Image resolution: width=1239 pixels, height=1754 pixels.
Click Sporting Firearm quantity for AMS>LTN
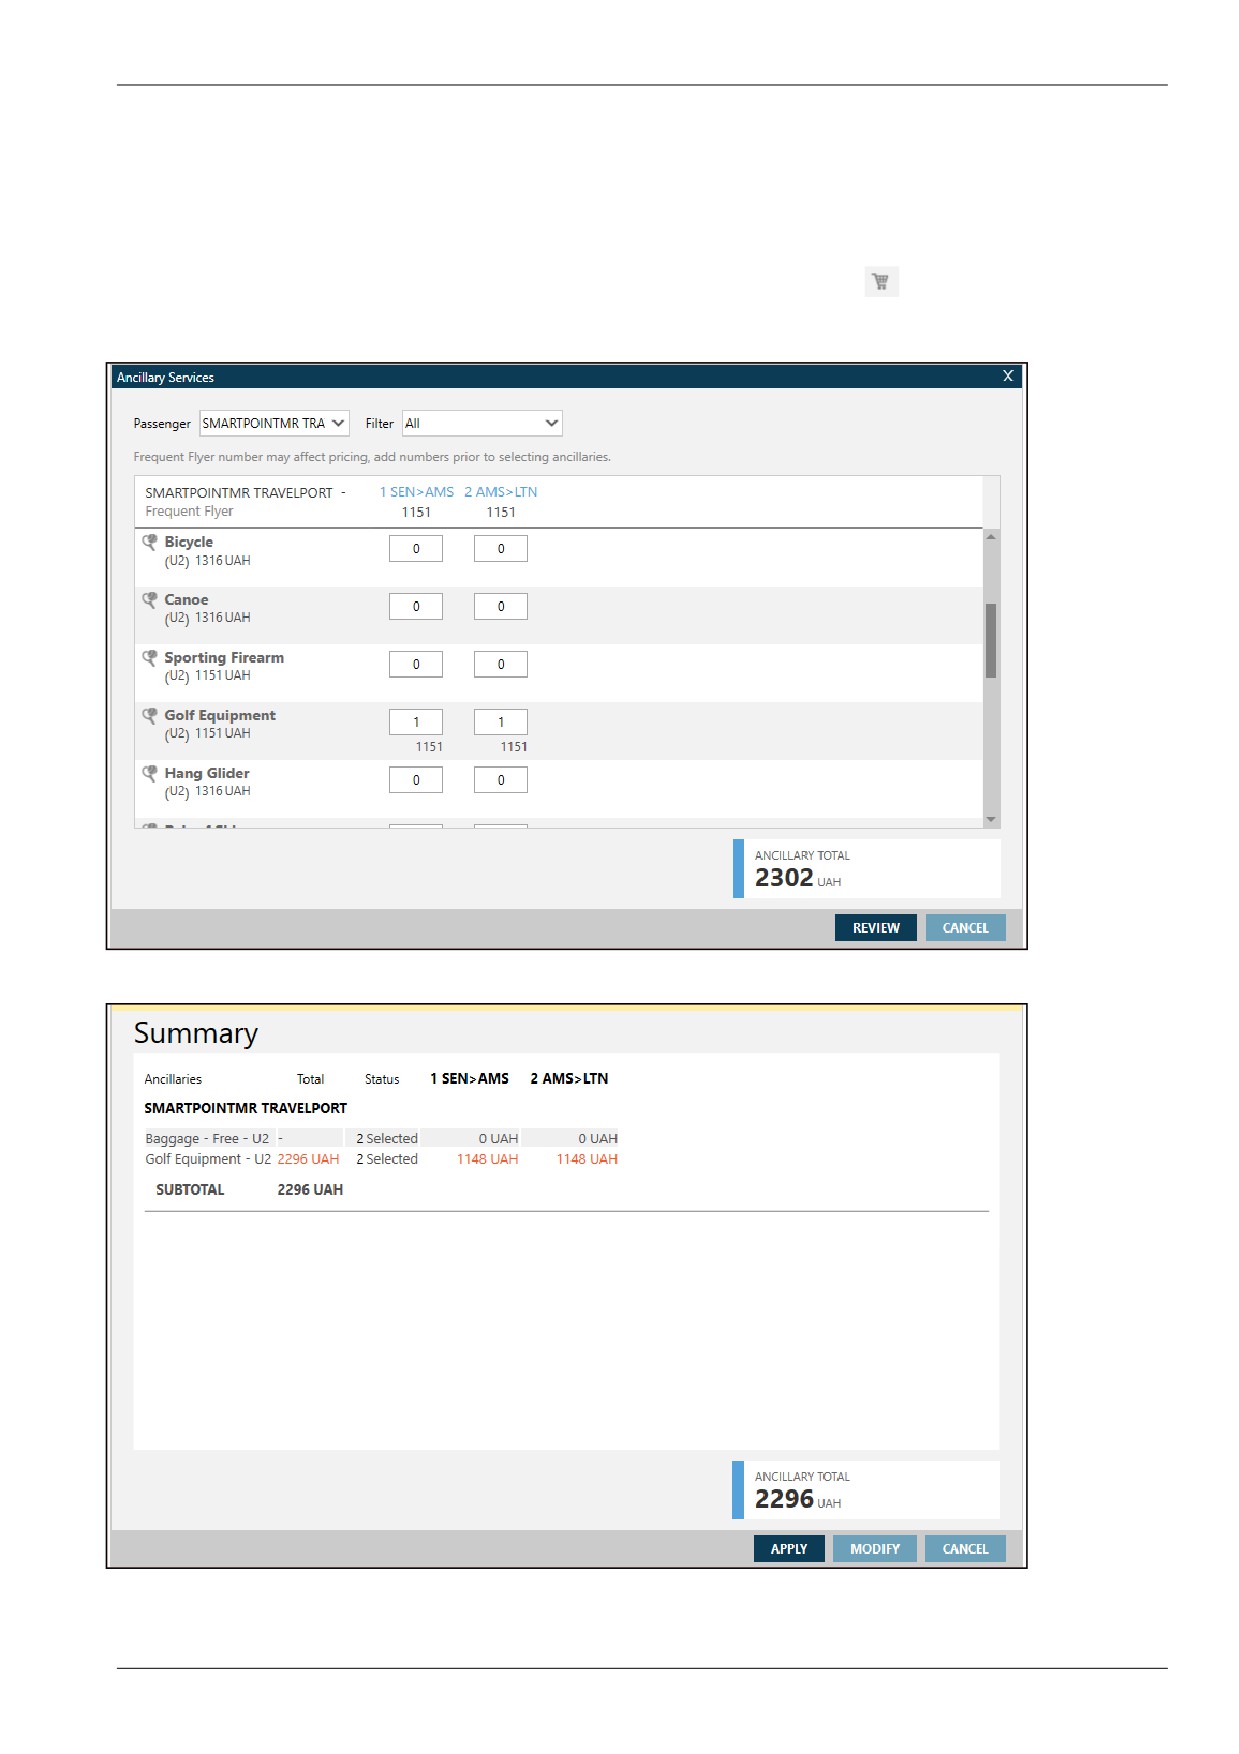[501, 665]
